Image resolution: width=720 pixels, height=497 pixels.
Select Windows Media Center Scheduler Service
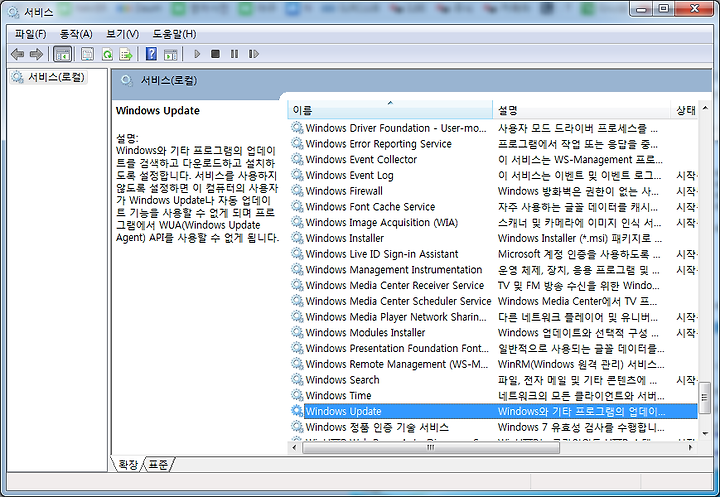[494, 301]
